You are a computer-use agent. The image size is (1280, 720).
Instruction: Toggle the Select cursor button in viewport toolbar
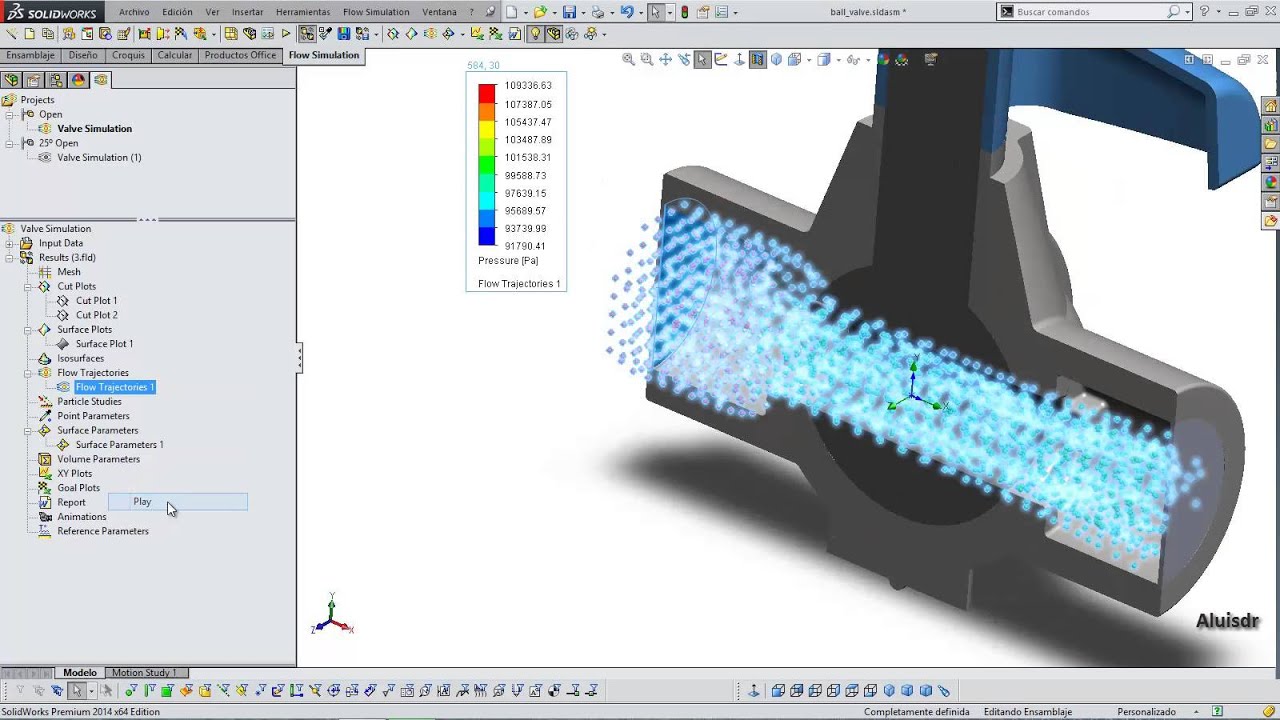tap(702, 60)
